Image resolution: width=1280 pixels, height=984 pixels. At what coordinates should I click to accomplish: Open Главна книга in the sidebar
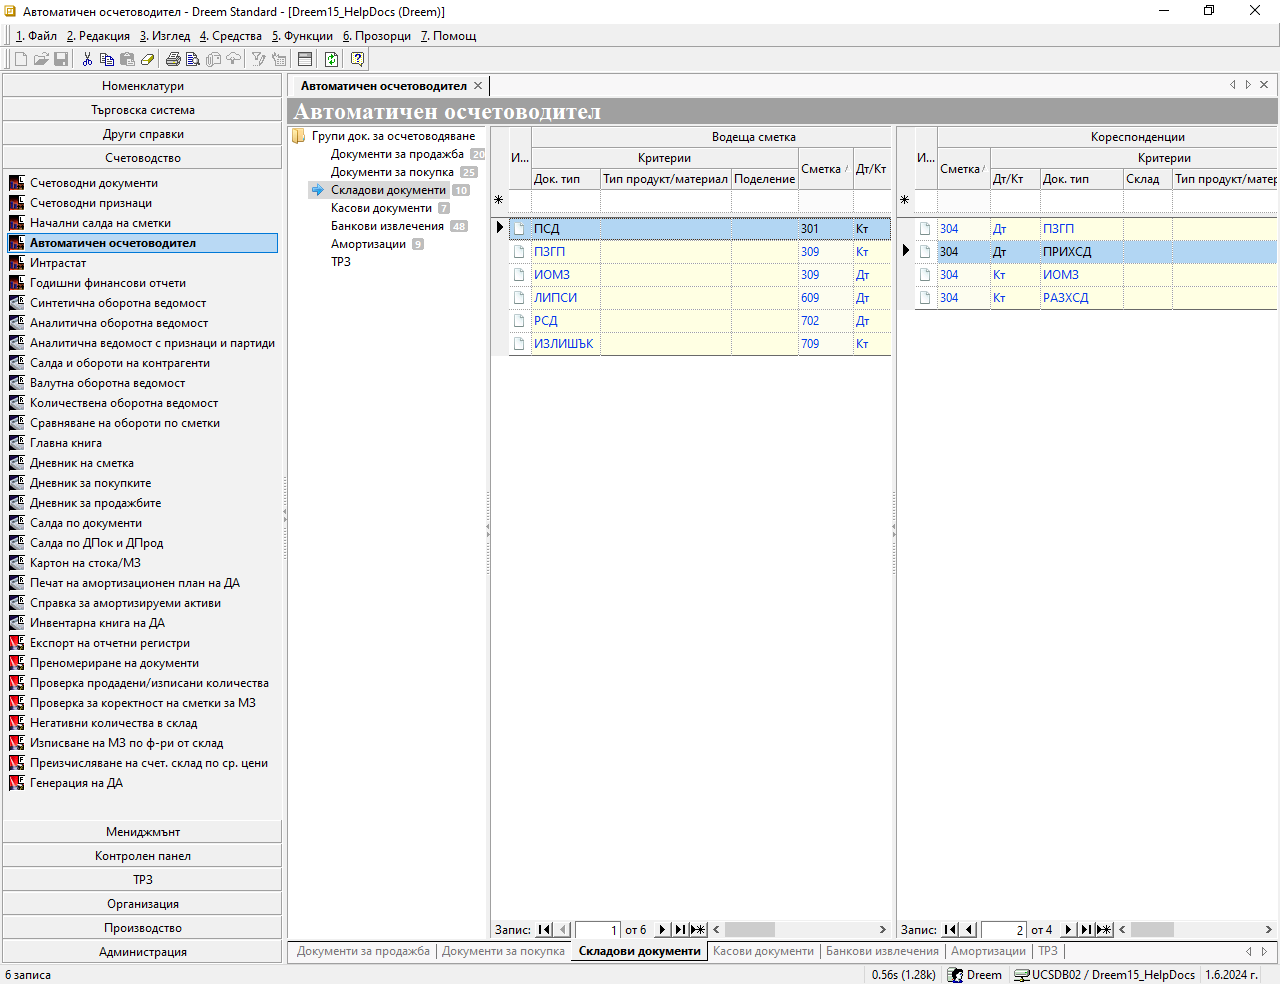click(x=66, y=443)
